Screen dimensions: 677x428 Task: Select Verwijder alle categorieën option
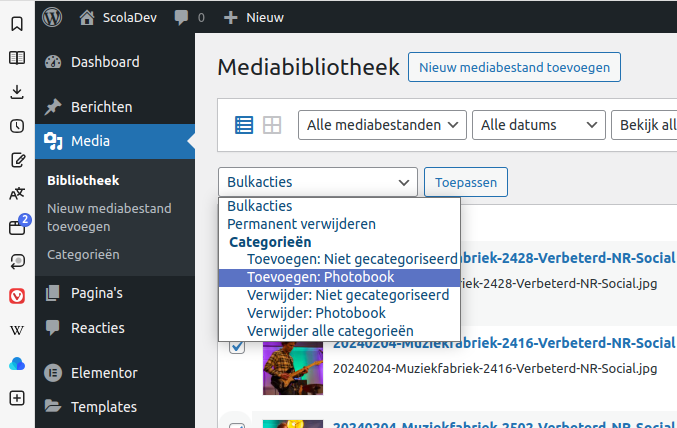[x=330, y=331]
